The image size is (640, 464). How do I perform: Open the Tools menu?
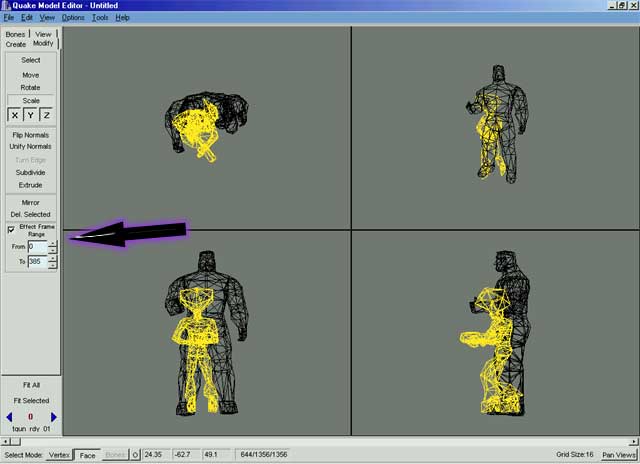tap(100, 18)
